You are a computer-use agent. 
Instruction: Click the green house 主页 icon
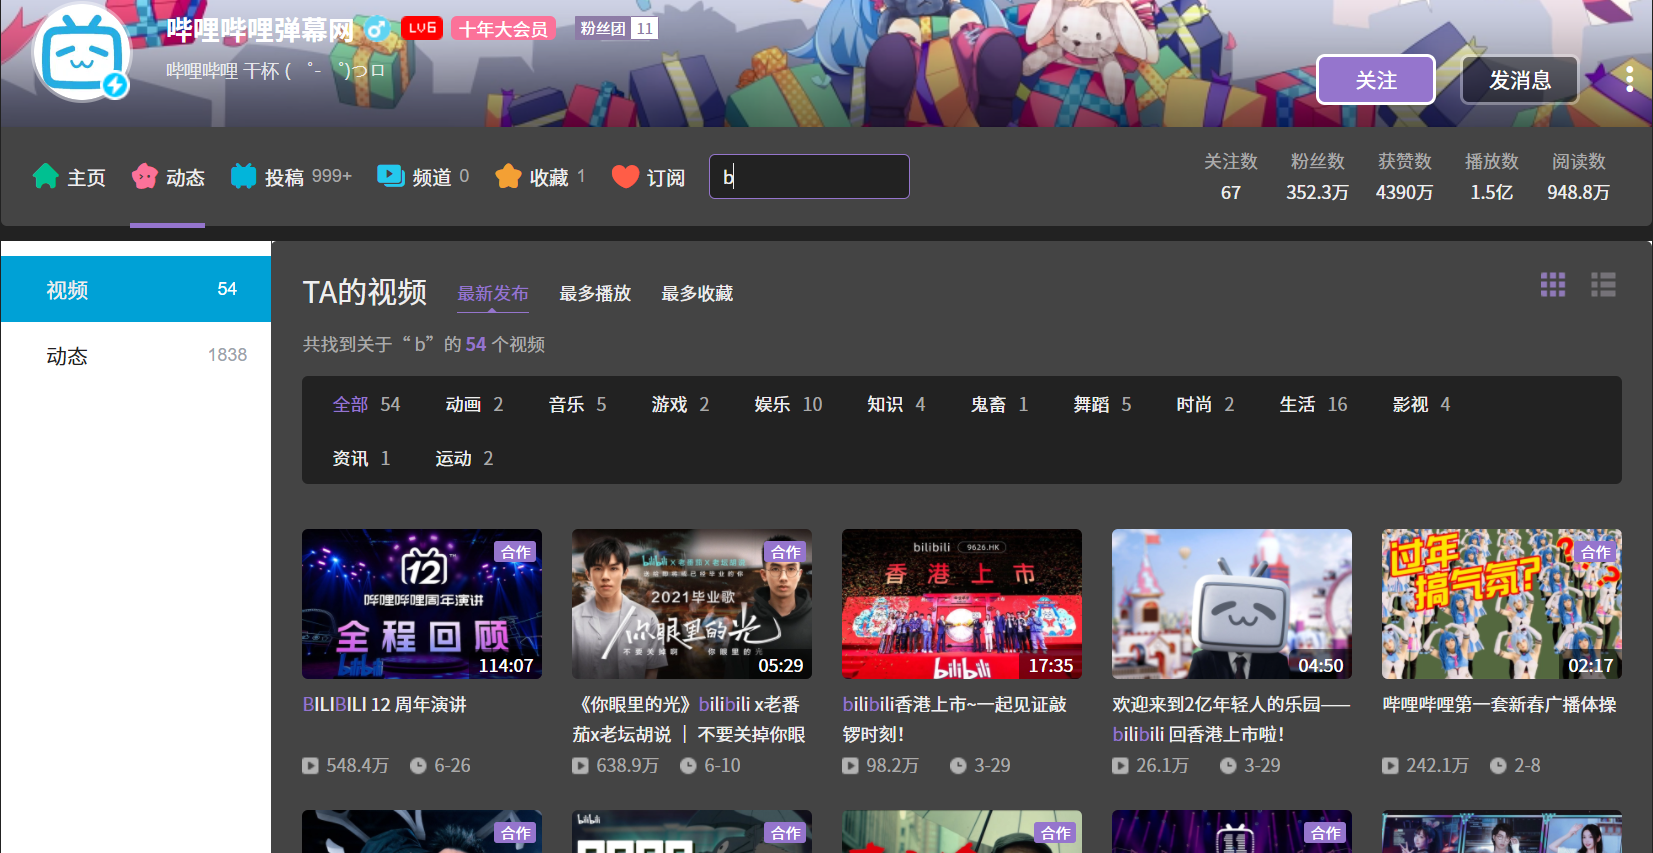click(x=46, y=176)
